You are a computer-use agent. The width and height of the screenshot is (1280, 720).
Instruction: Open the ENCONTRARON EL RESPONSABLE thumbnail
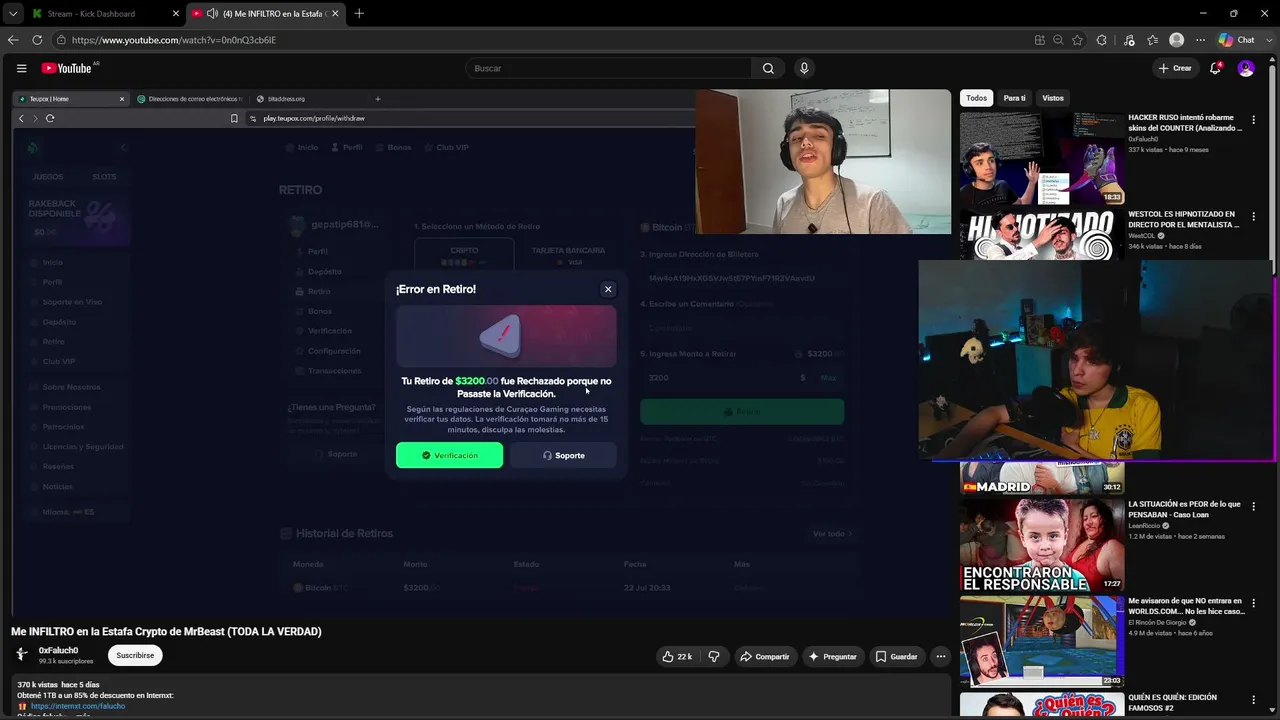1042,545
